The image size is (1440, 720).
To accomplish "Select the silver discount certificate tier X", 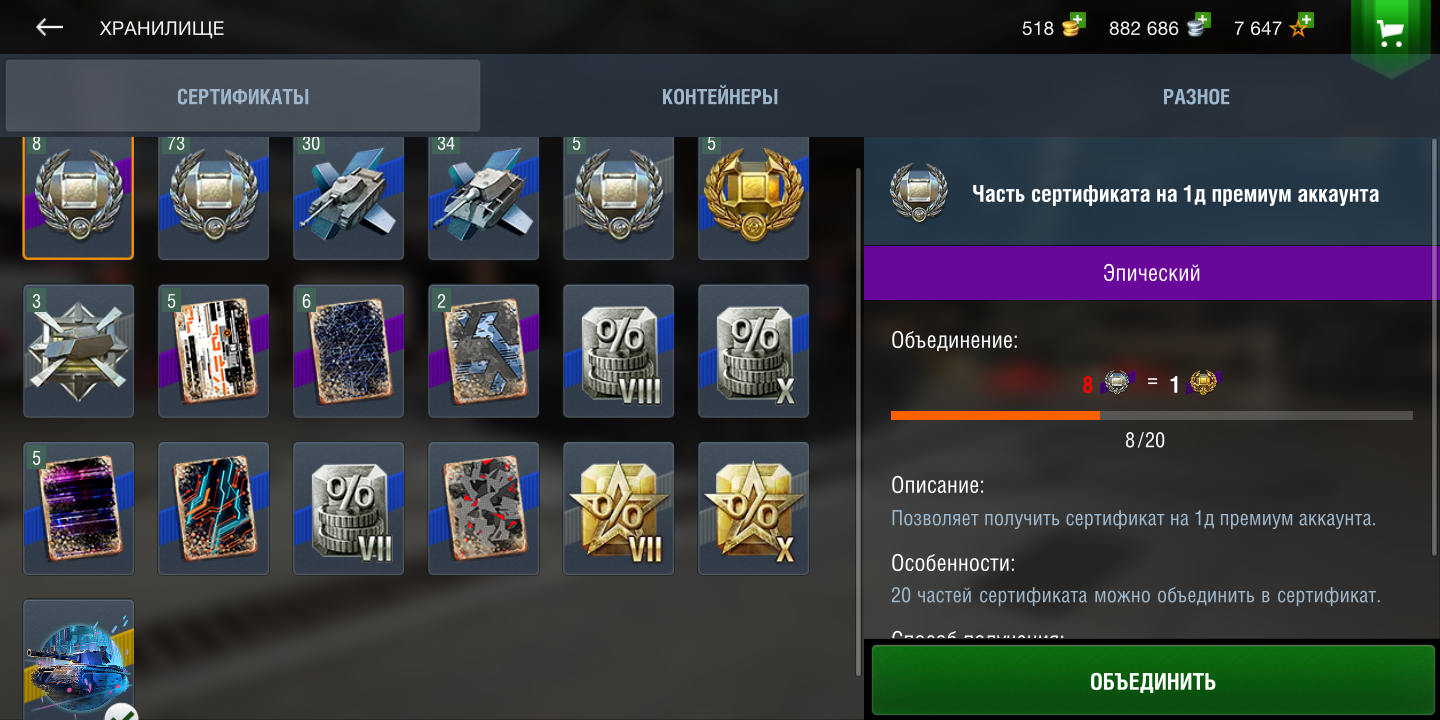I will point(753,350).
